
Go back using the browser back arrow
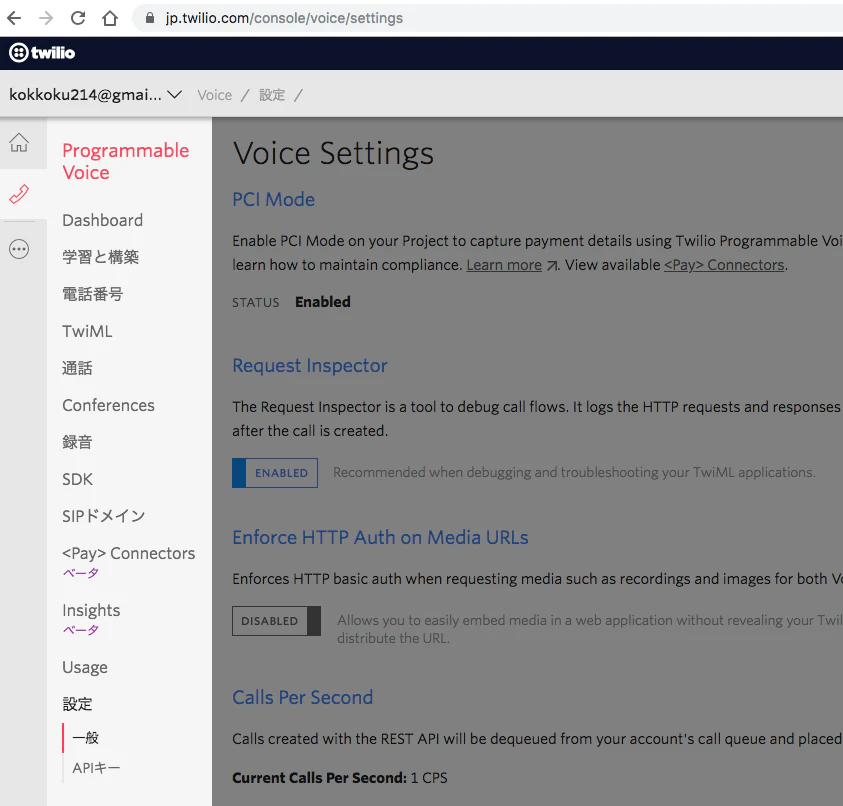(x=15, y=18)
